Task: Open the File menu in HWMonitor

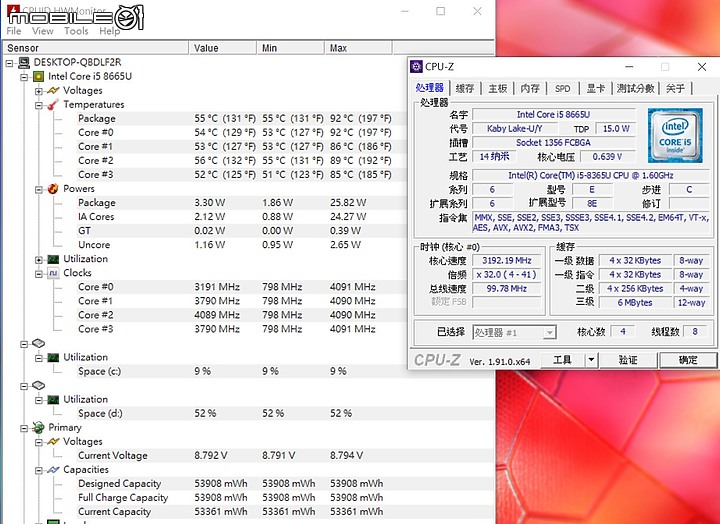Action: tap(14, 31)
